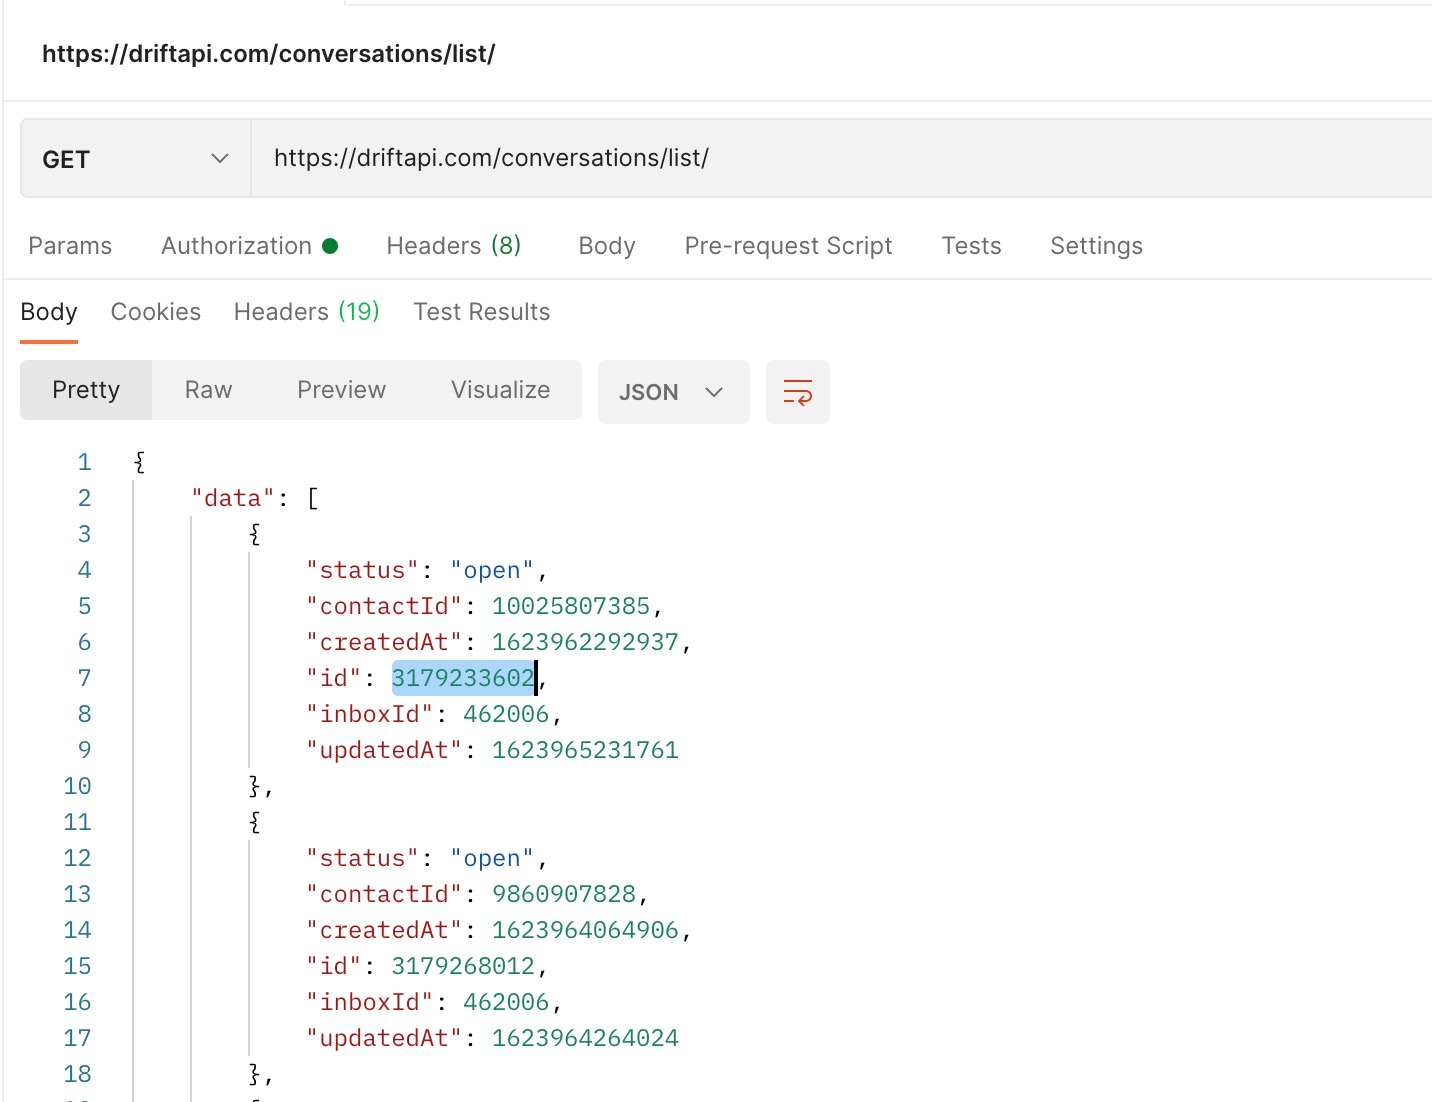Click the contactId value 10025807385
The width and height of the screenshot is (1432, 1102).
click(570, 606)
